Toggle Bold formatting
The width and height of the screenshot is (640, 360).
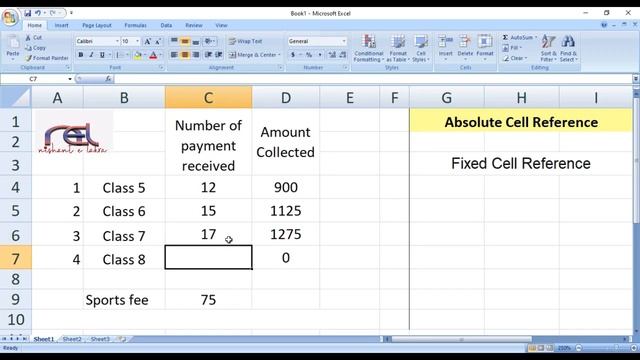click(80, 55)
